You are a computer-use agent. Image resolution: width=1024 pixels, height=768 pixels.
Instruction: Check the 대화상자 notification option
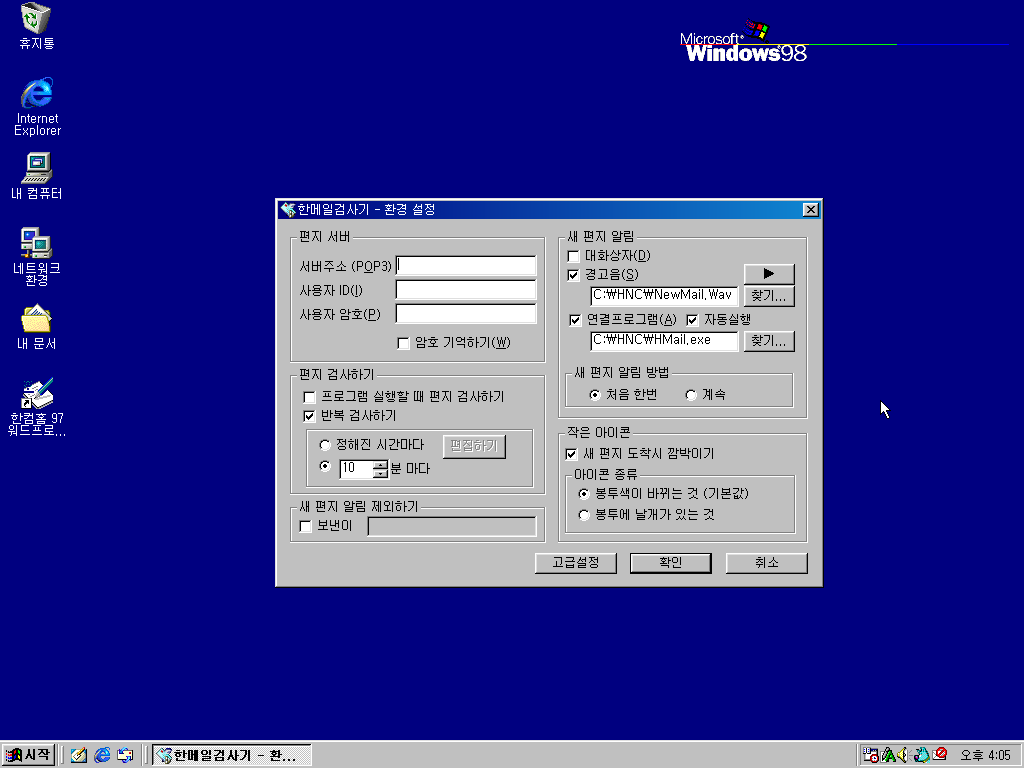pyautogui.click(x=573, y=256)
